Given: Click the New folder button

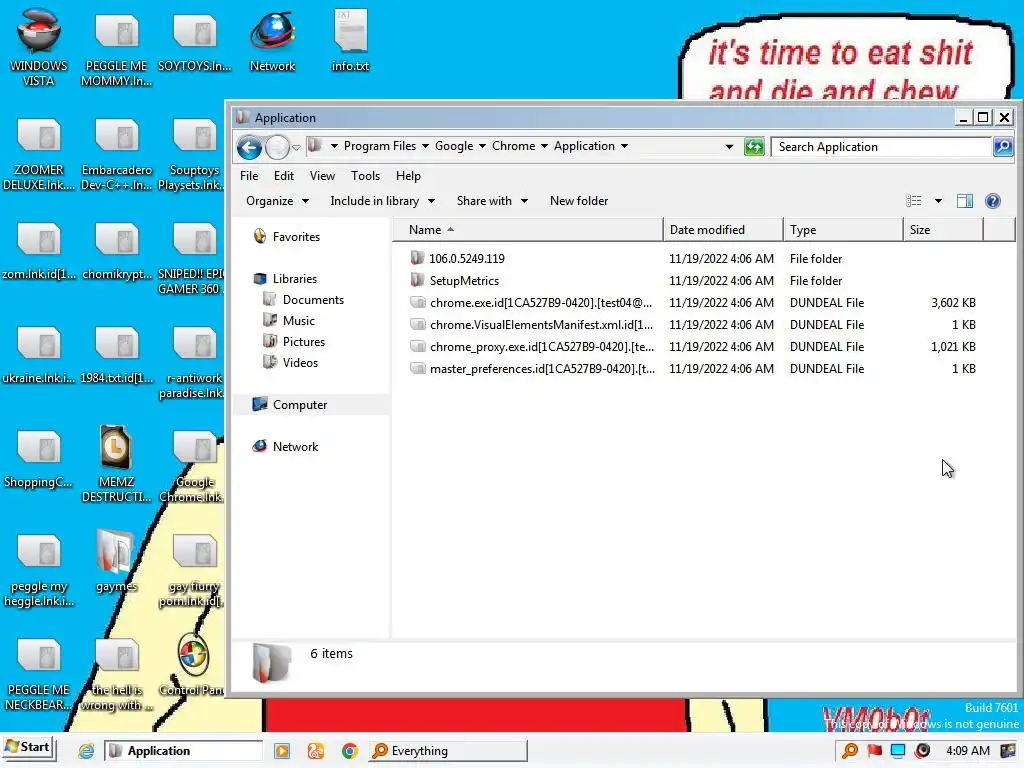Looking at the screenshot, I should coord(579,201).
